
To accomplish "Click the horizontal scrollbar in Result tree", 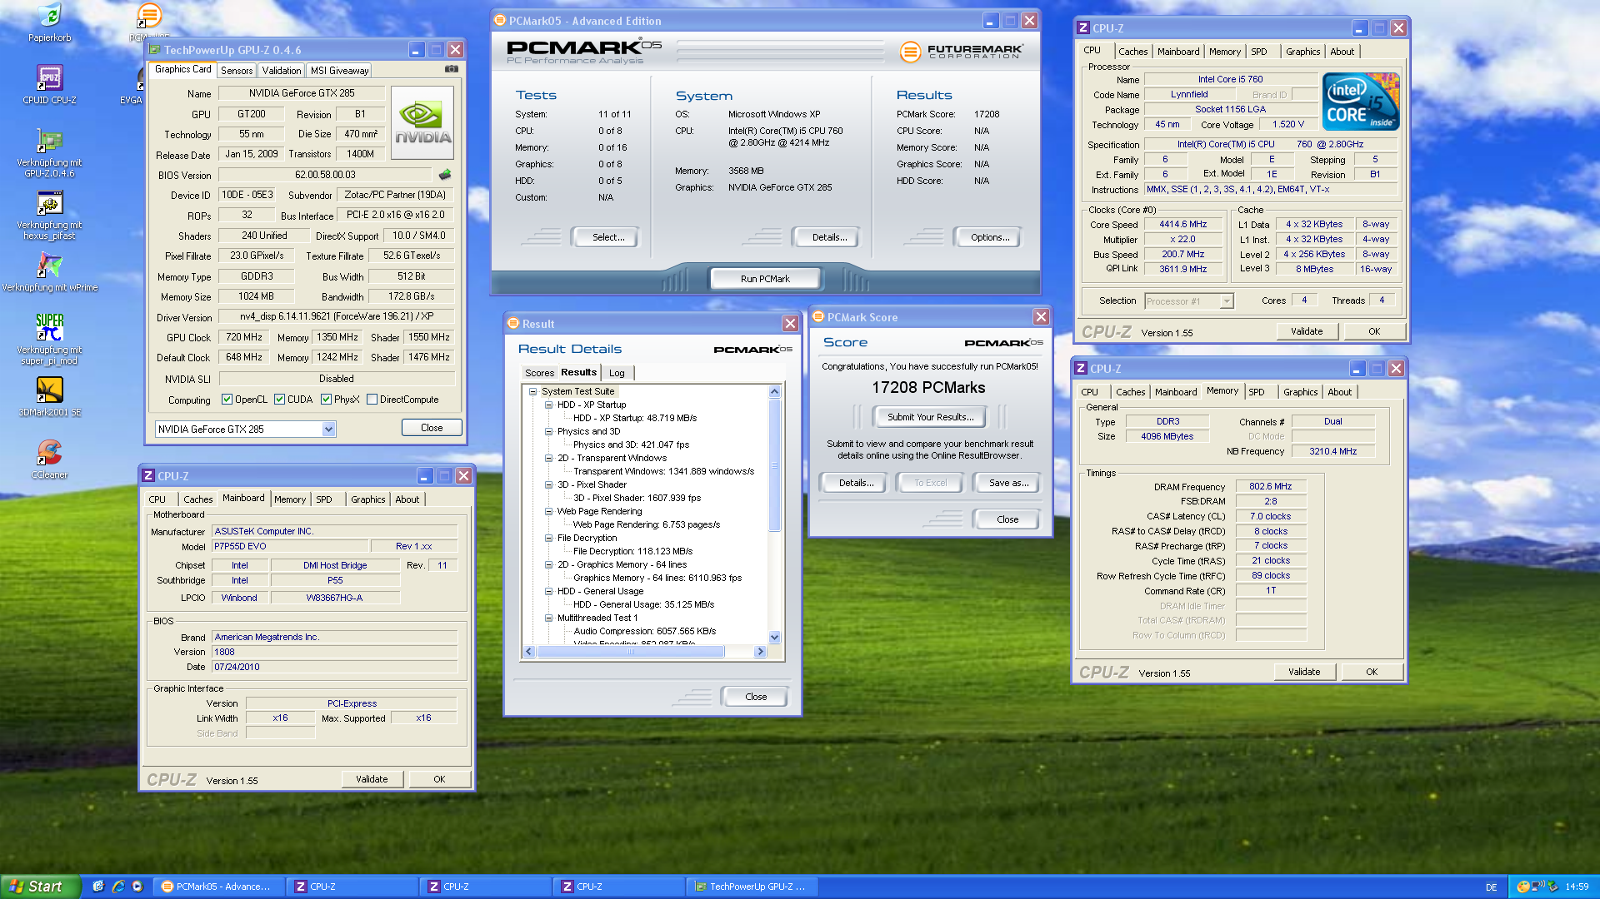I will pos(630,651).
